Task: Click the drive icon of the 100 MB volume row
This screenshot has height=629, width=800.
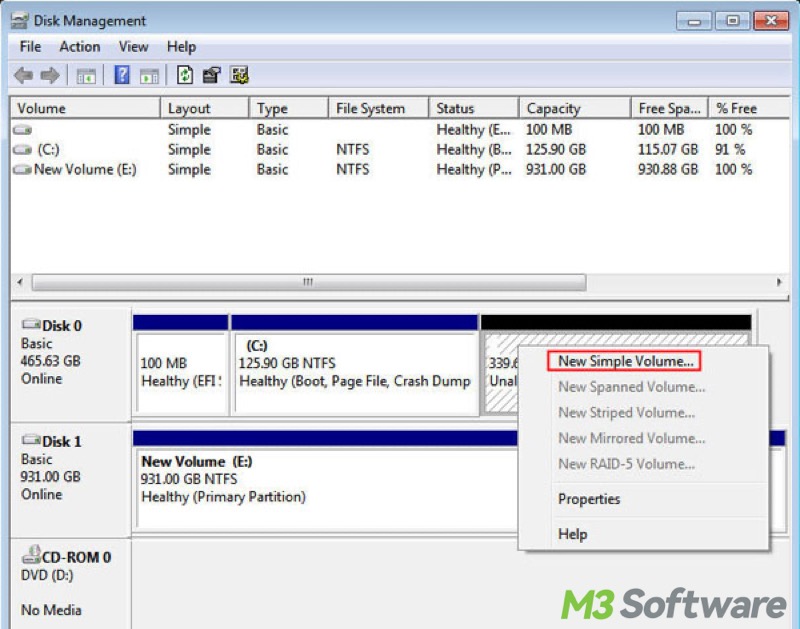Action: point(22,130)
